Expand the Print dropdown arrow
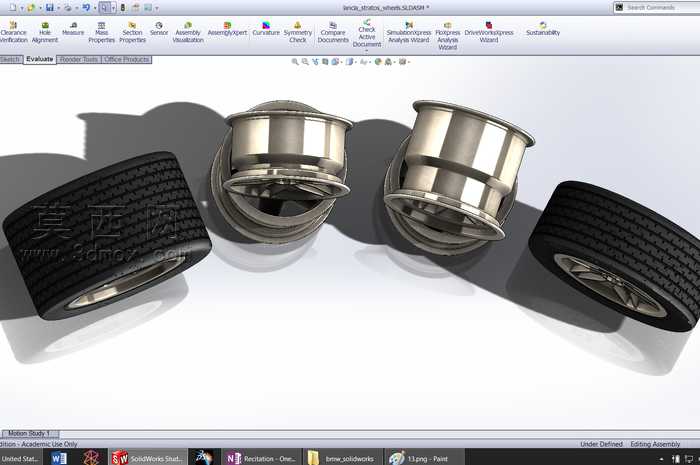 click(x=76, y=8)
